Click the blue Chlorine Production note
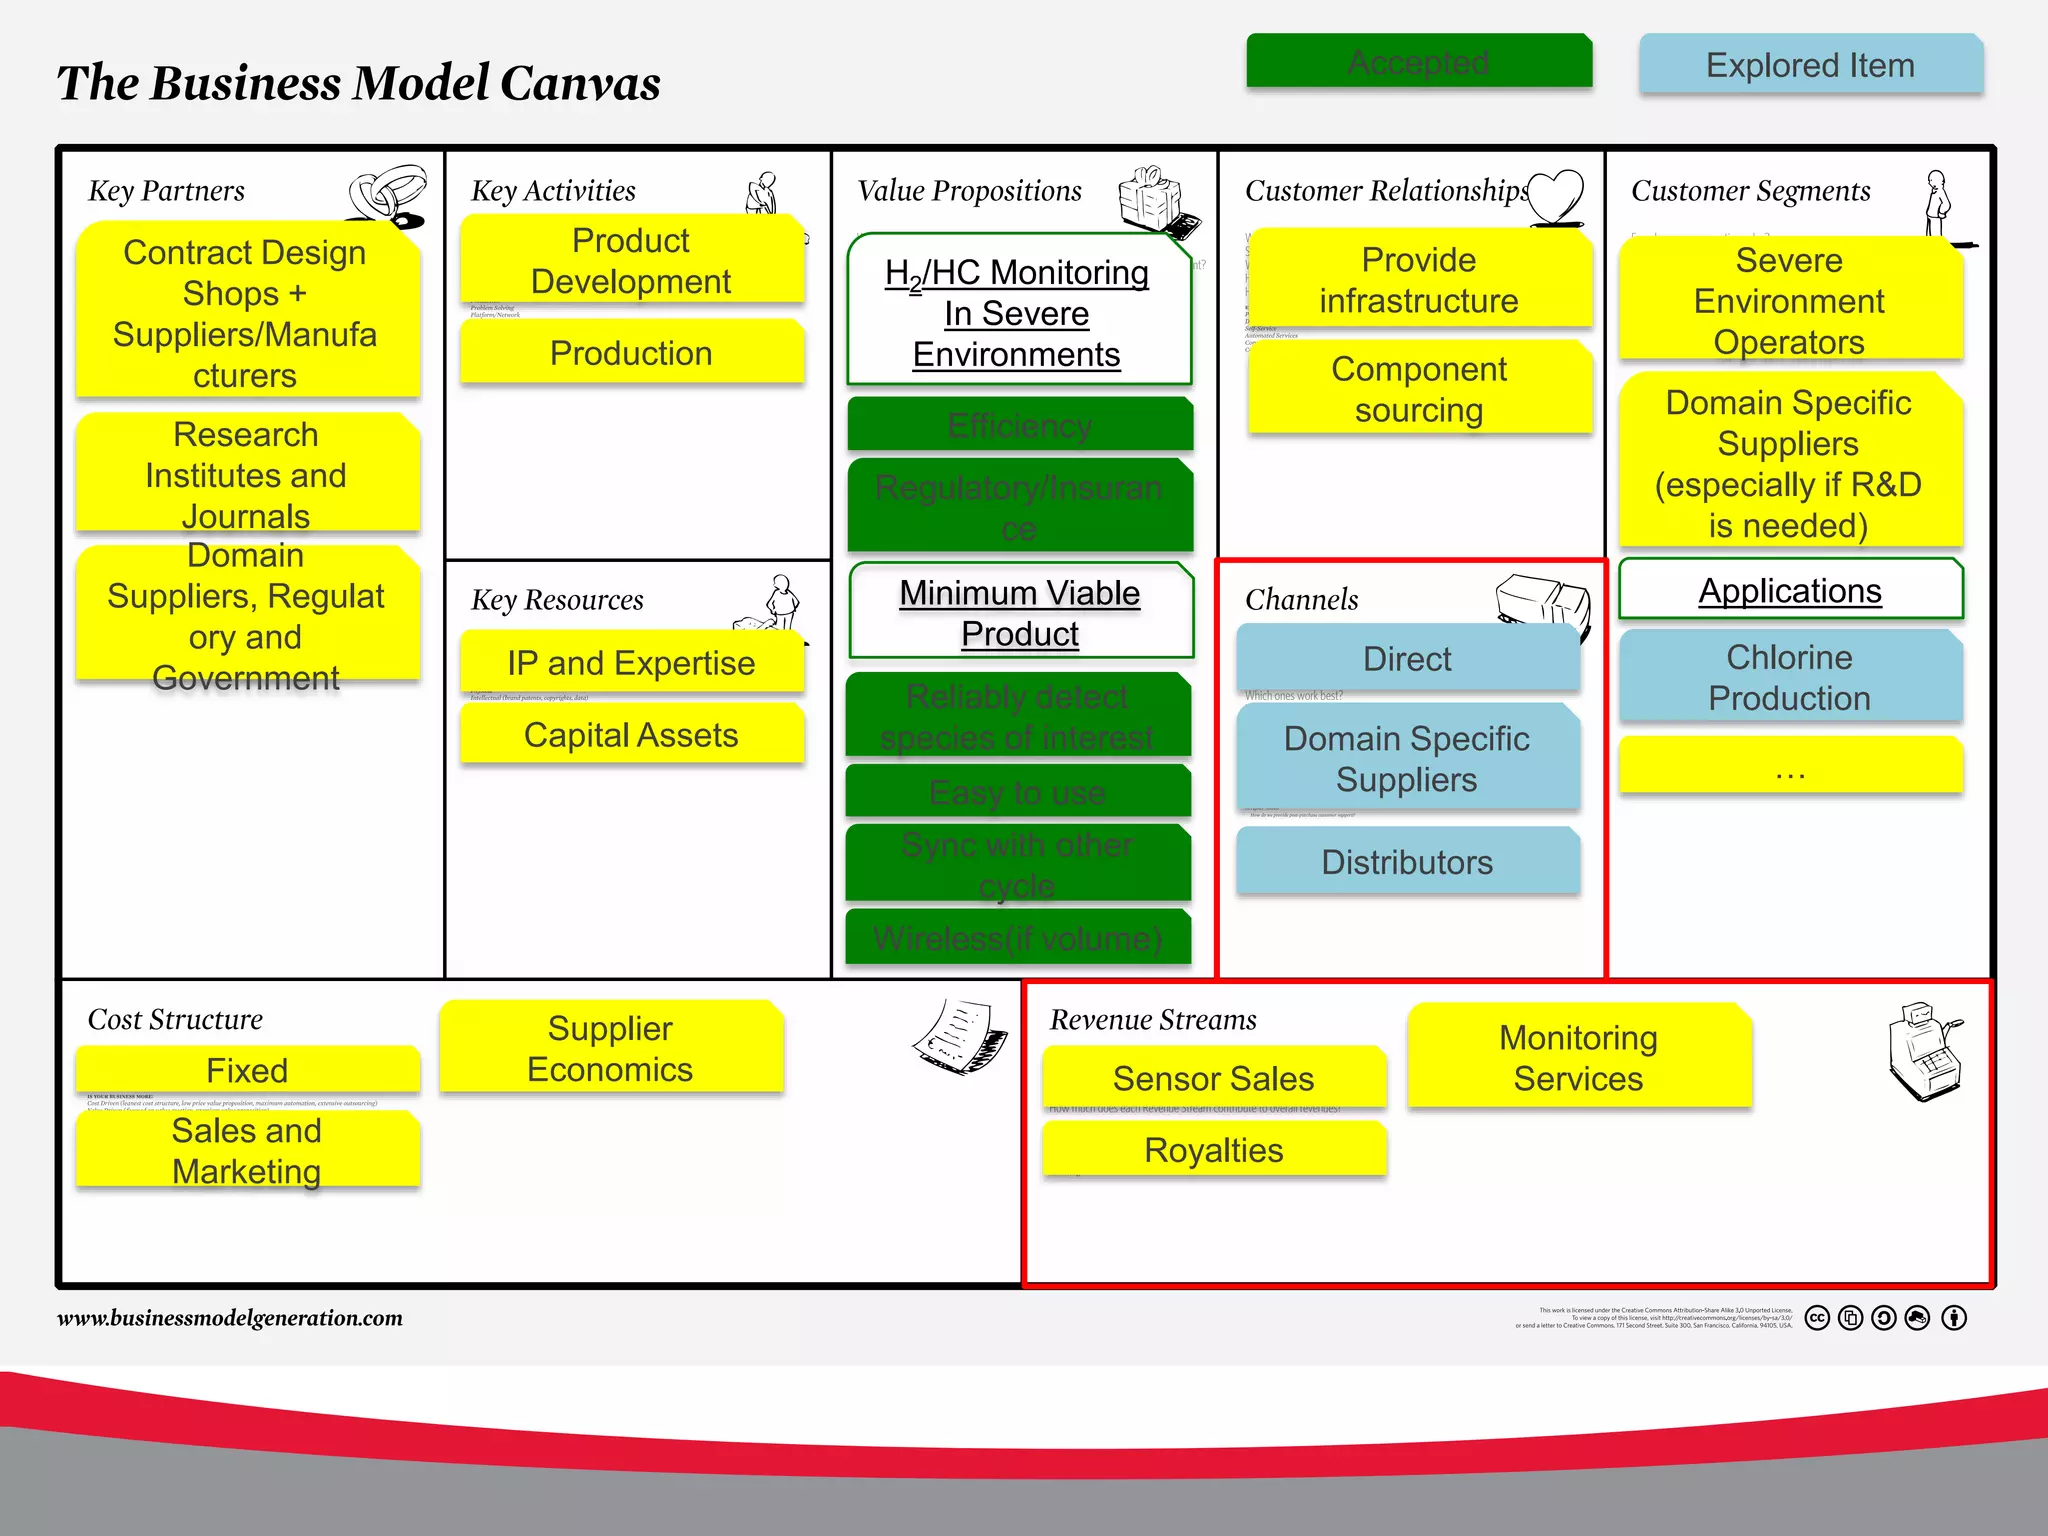The height and width of the screenshot is (1536, 2048). [1790, 676]
